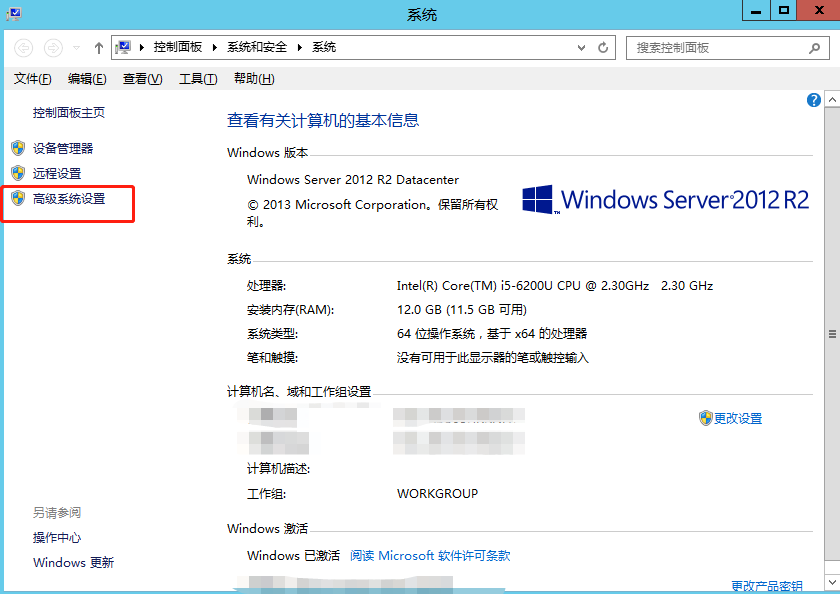Select the Windows Server 2012 R2 Datacenter text
840x594 pixels.
click(x=353, y=180)
